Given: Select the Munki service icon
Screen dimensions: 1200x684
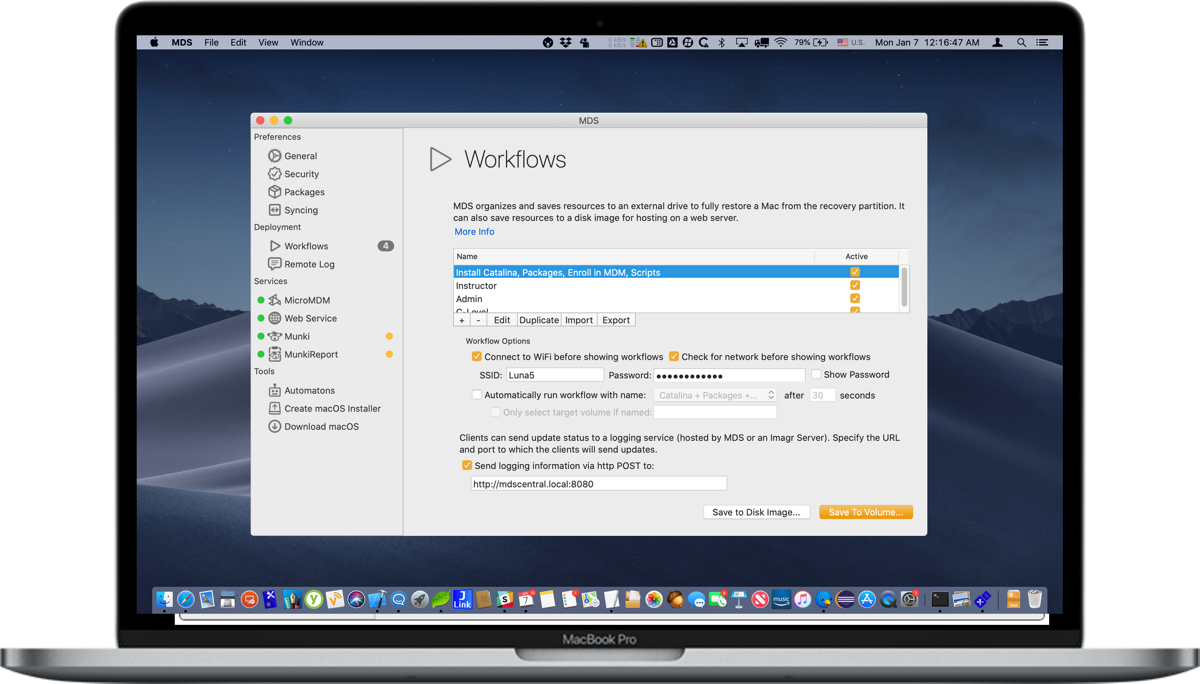Looking at the screenshot, I should point(274,336).
